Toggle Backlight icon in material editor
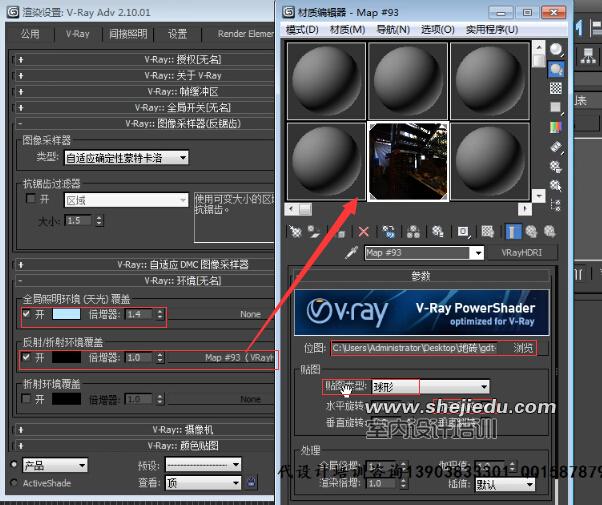Image resolution: width=602 pixels, height=505 pixels. [556, 69]
